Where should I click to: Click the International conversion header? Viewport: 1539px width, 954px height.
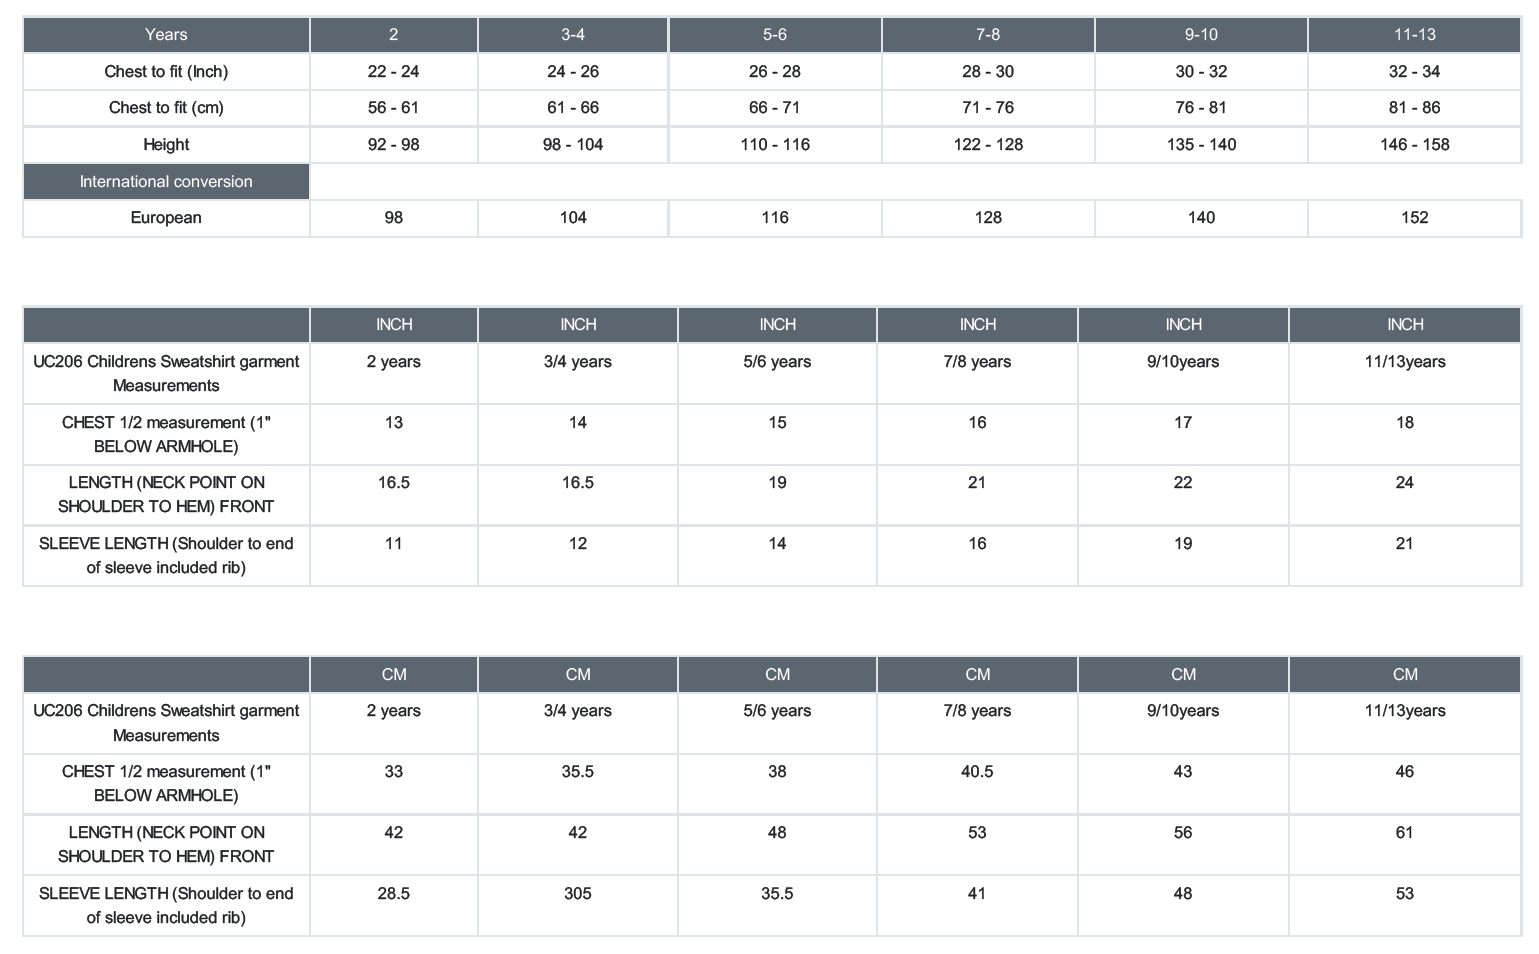[x=166, y=182]
